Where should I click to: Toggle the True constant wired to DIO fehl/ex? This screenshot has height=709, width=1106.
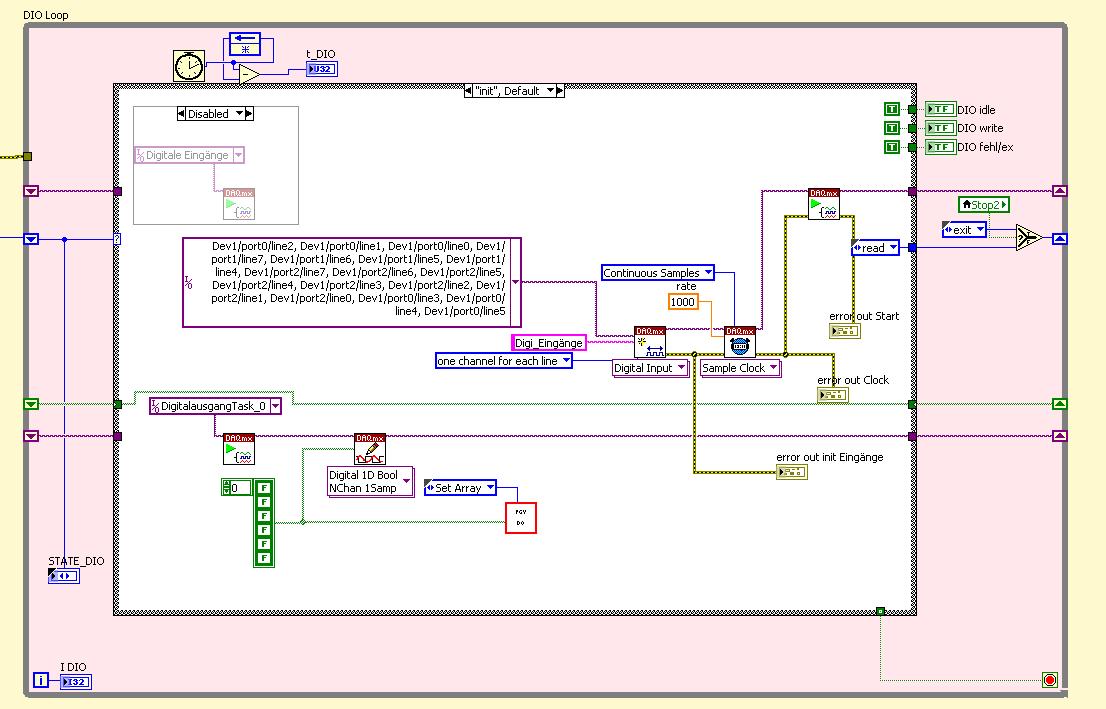tap(892, 147)
